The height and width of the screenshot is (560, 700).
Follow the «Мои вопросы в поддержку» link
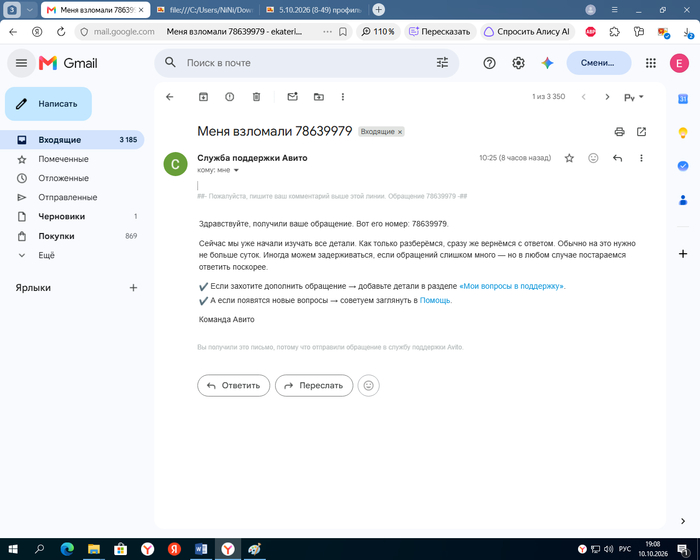click(x=512, y=286)
